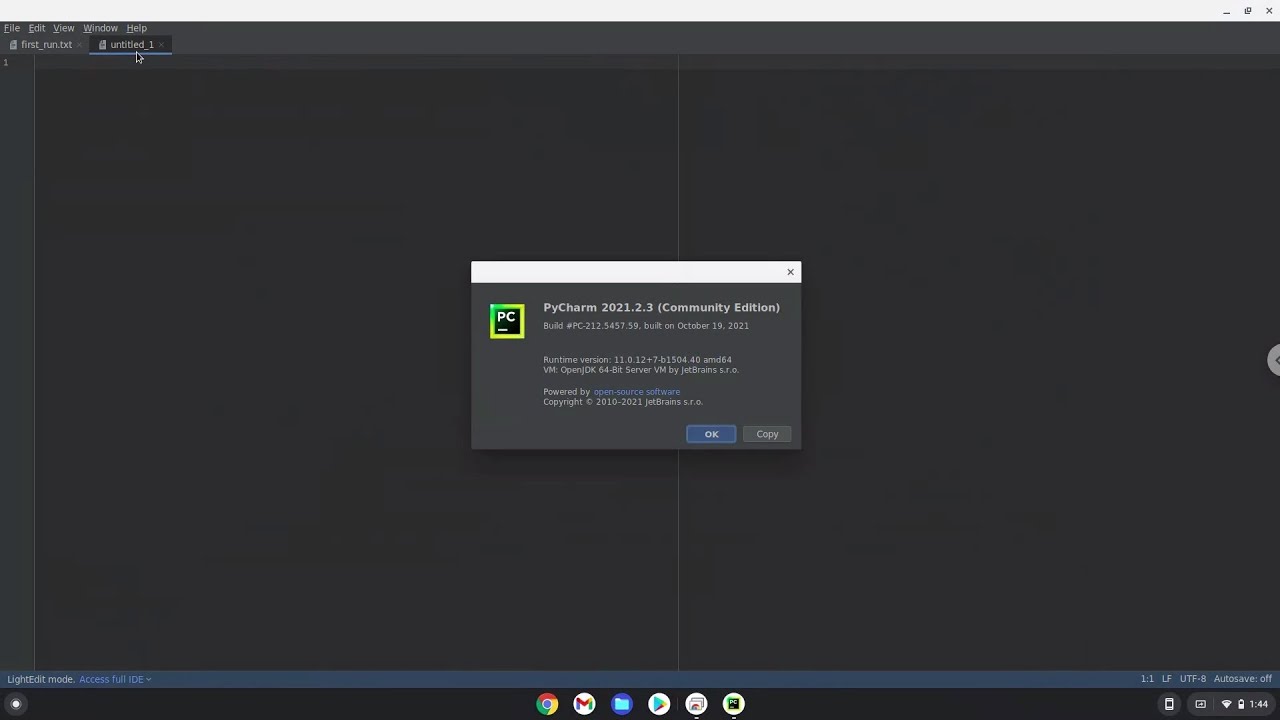Click the Copyright JetBrains line
This screenshot has width=1280, height=720.
click(x=623, y=402)
